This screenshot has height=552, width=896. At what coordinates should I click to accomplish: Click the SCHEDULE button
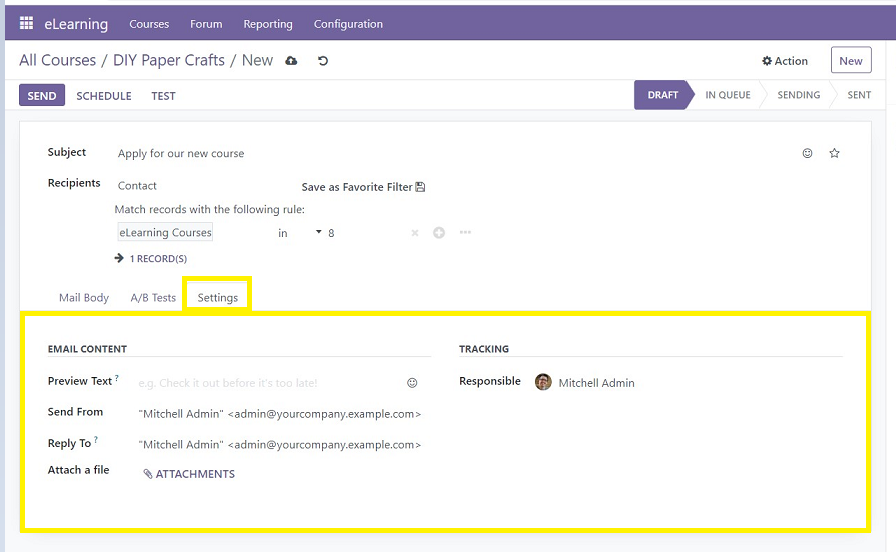(x=104, y=96)
